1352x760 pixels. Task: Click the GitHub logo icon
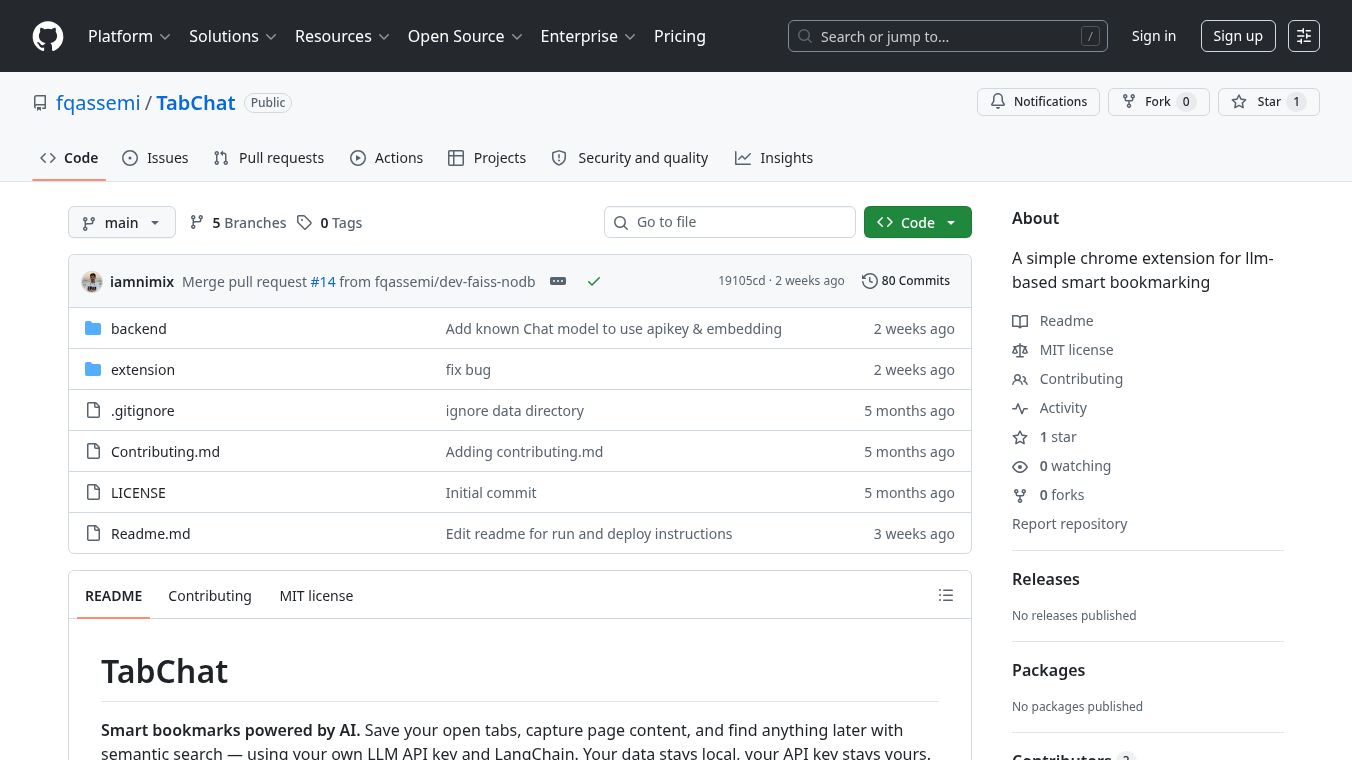click(x=48, y=36)
